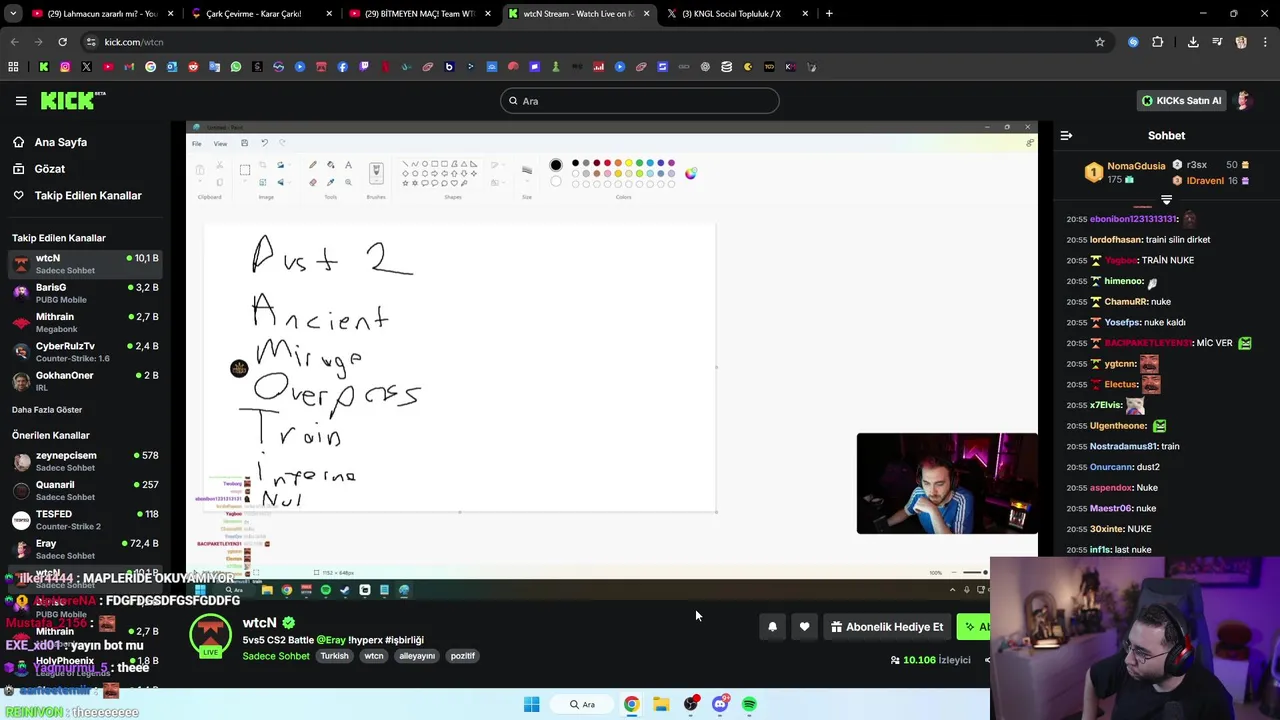Switch to KNGL Social Topluluk X tab

coord(736,14)
